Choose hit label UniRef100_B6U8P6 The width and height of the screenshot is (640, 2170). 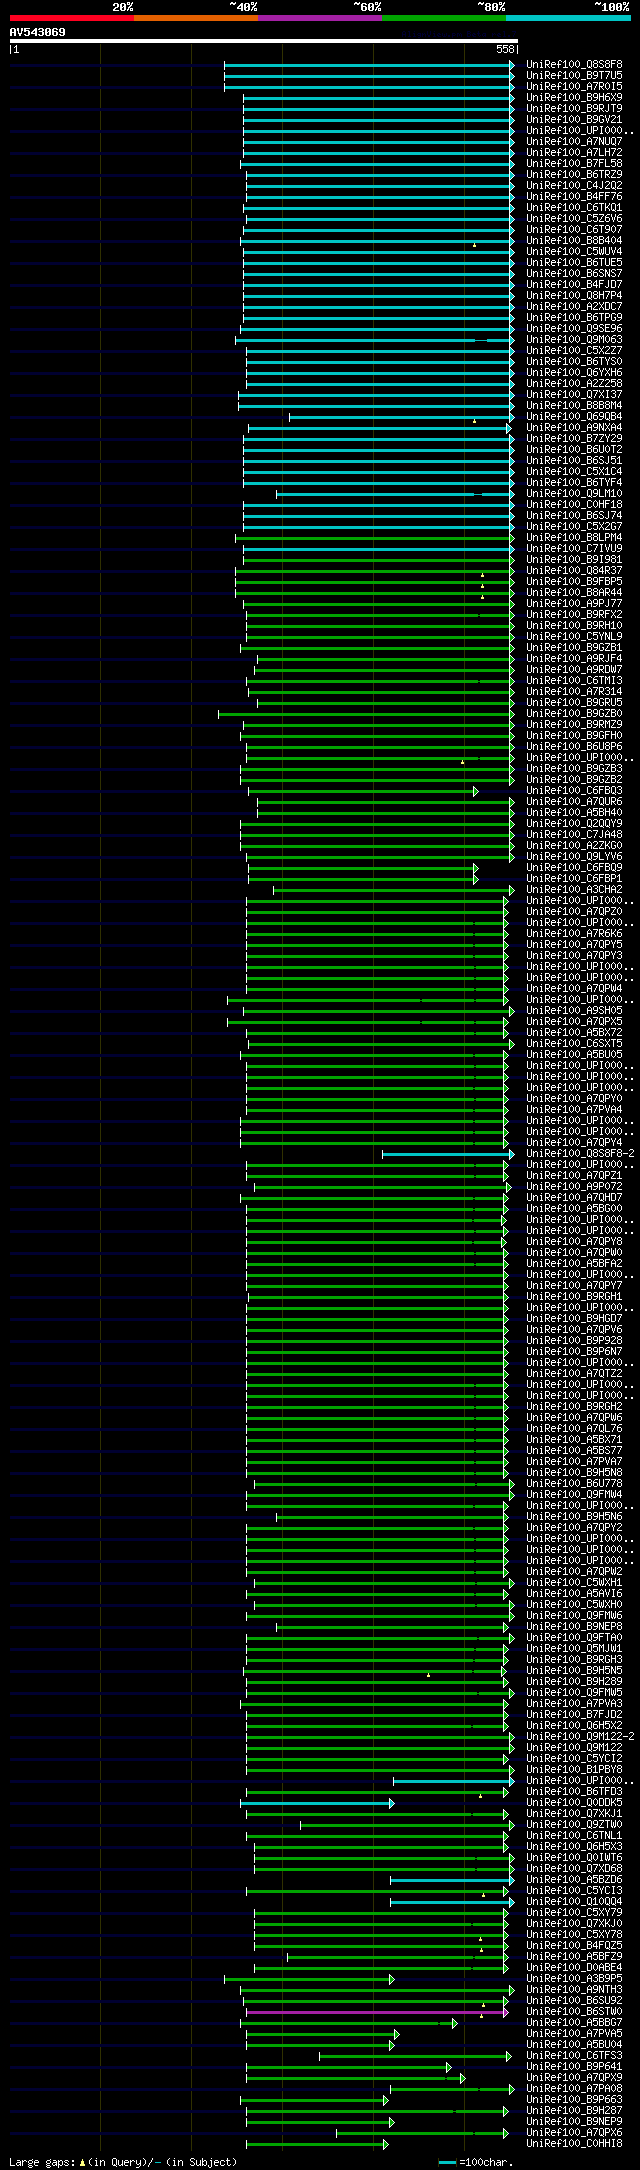(x=574, y=746)
